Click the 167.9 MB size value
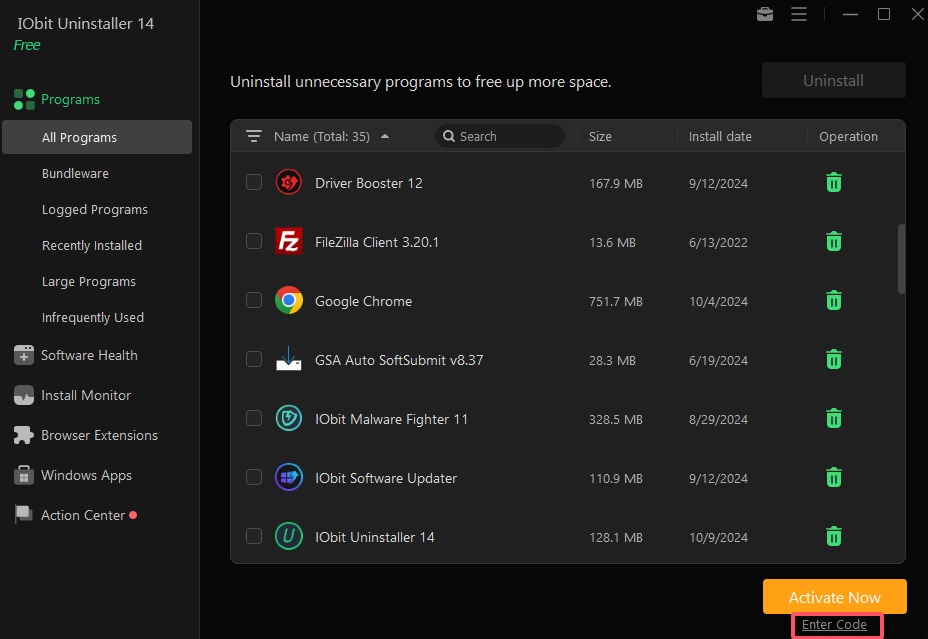928x639 pixels. pyautogui.click(x=616, y=183)
